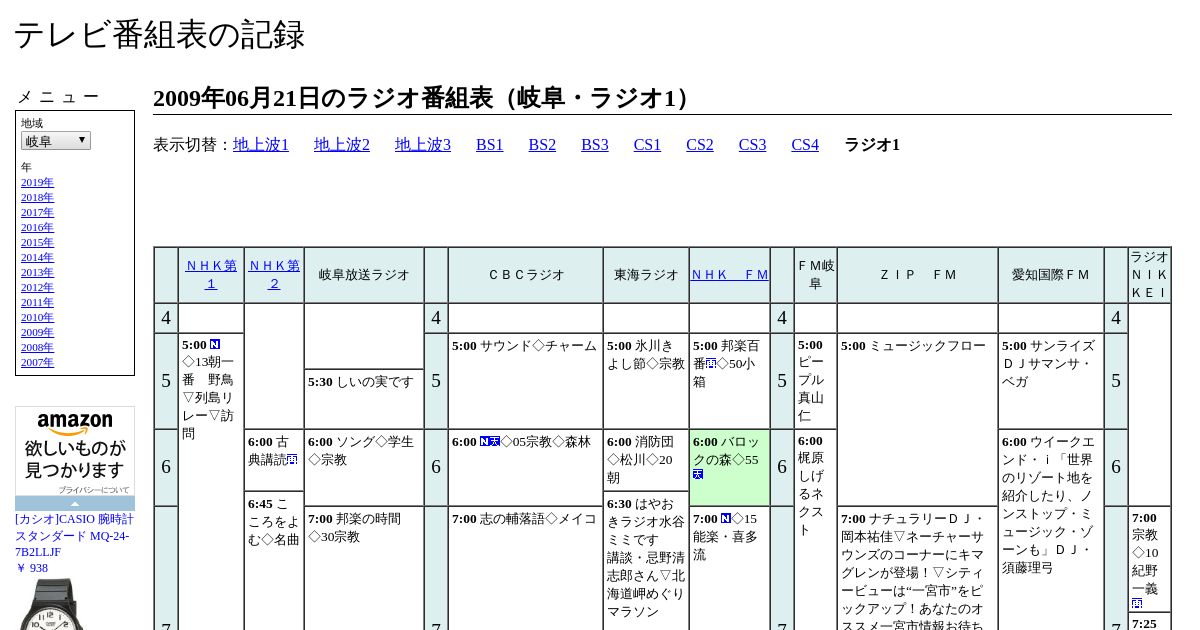Switch to the CS1 listing
This screenshot has height=630, width=1200.
click(x=647, y=145)
